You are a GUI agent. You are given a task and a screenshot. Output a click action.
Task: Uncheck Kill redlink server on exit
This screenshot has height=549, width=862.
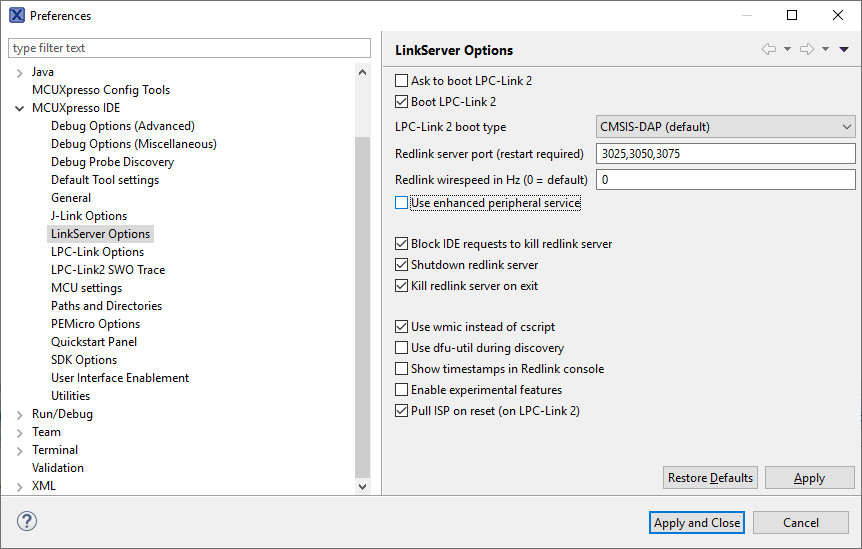tap(402, 286)
